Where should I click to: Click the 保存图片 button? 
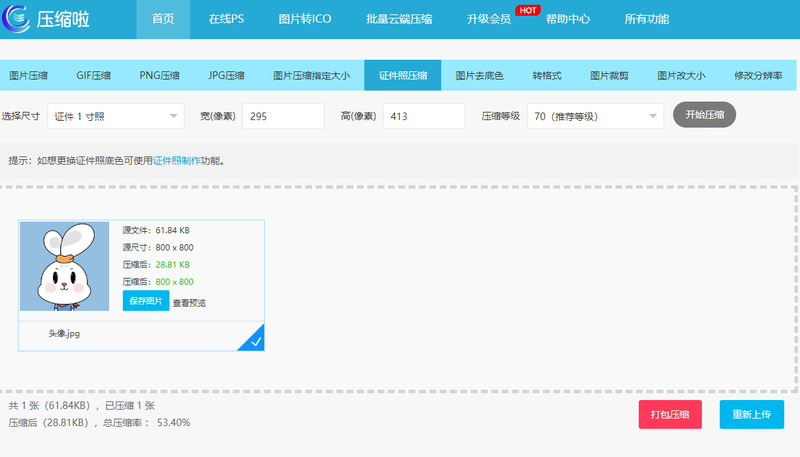(x=146, y=301)
